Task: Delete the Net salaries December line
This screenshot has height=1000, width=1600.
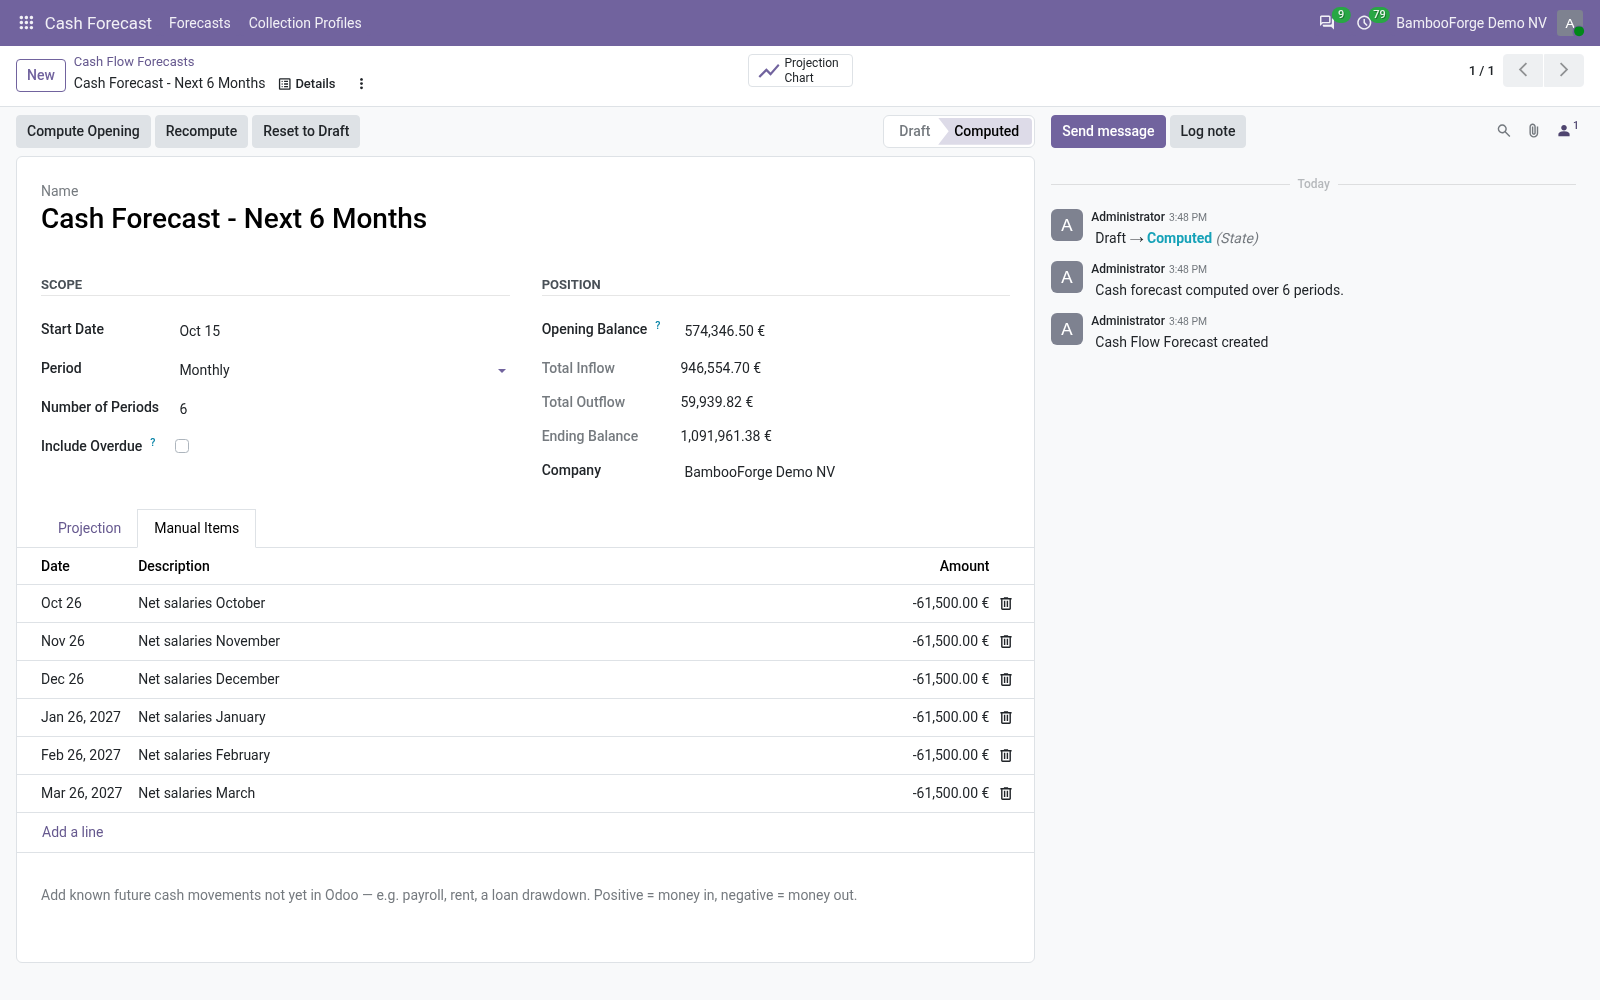Action: point(1006,679)
